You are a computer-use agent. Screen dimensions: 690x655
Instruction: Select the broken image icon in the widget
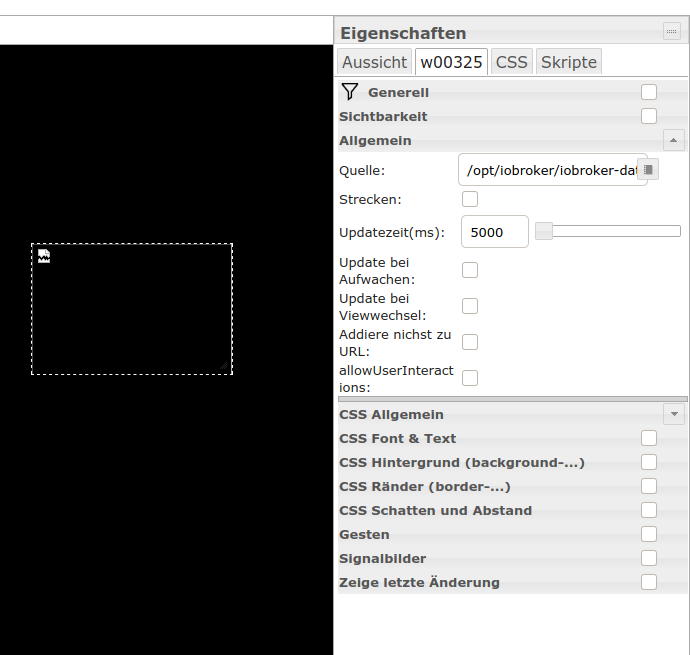[44, 256]
